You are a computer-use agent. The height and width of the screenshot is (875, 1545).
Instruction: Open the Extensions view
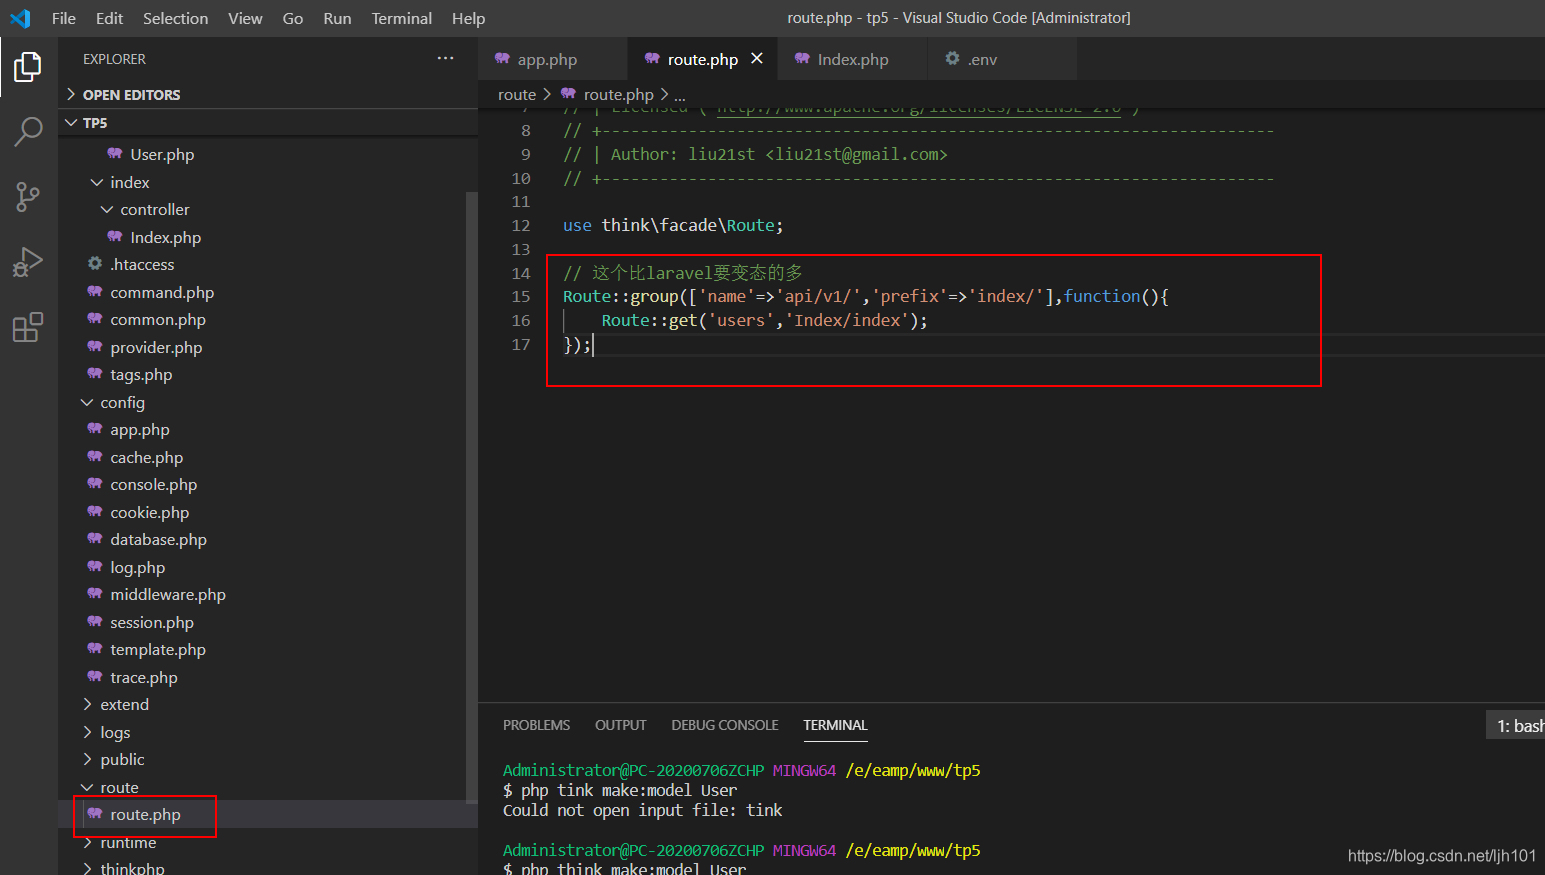(x=28, y=327)
